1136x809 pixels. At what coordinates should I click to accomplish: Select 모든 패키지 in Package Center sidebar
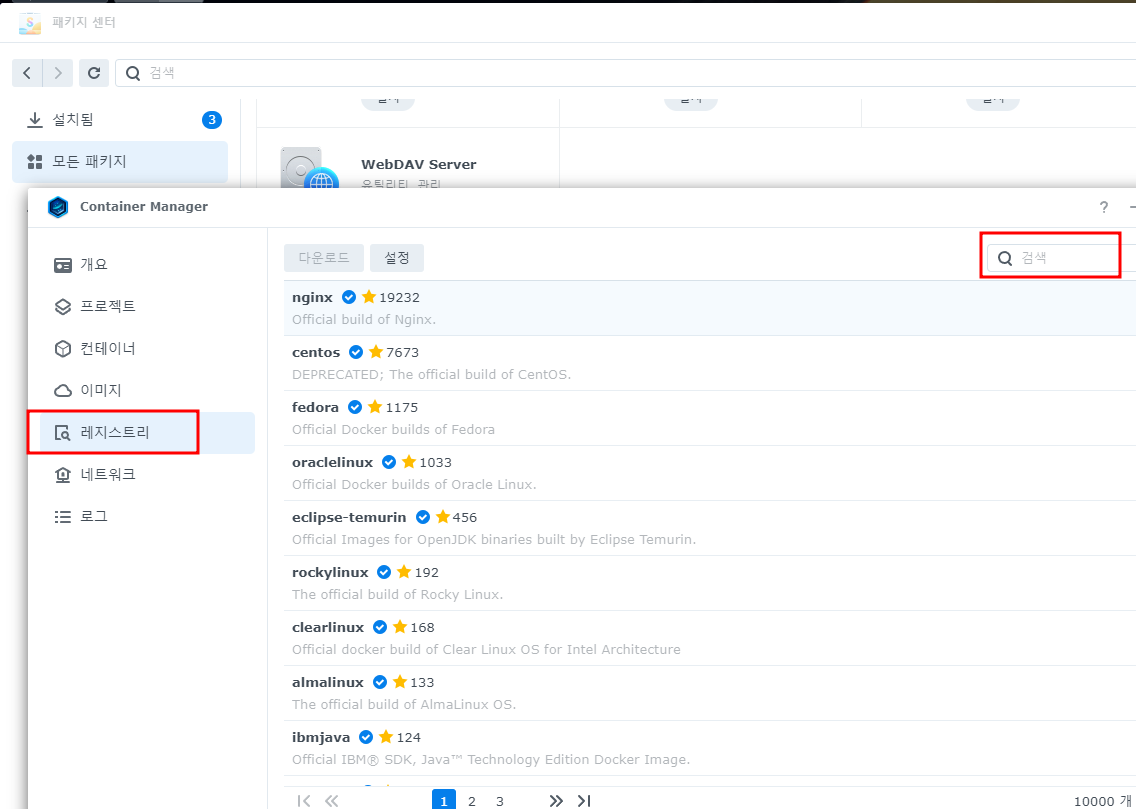coord(120,162)
